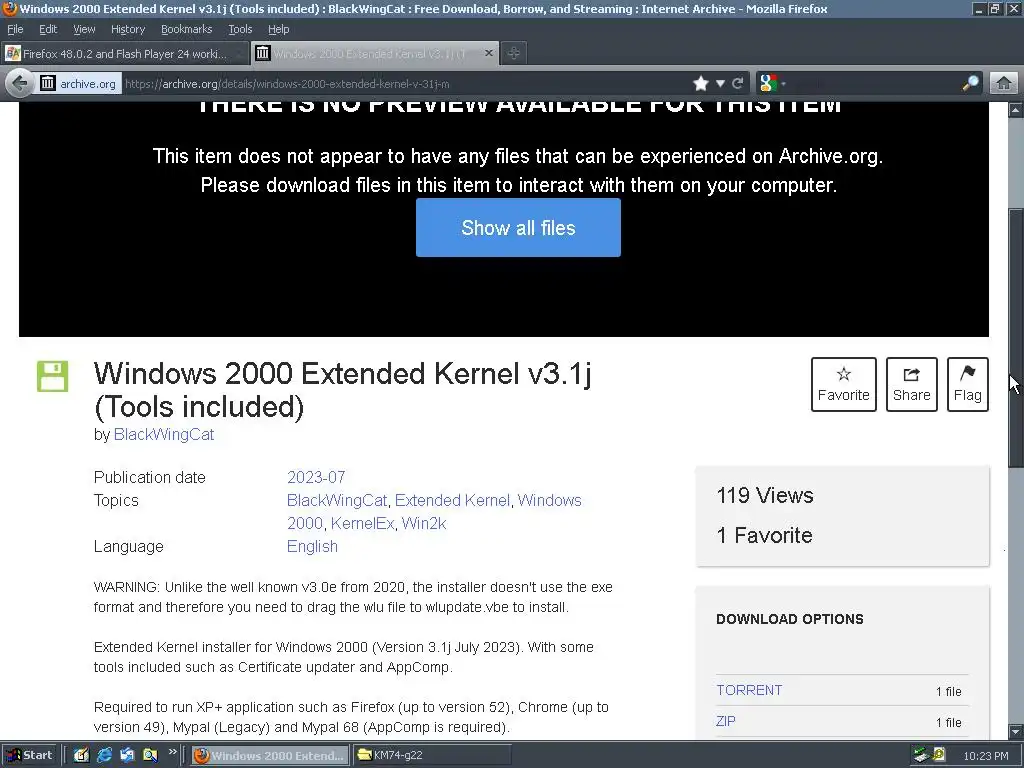
Task: Open the History menu
Action: [128, 29]
